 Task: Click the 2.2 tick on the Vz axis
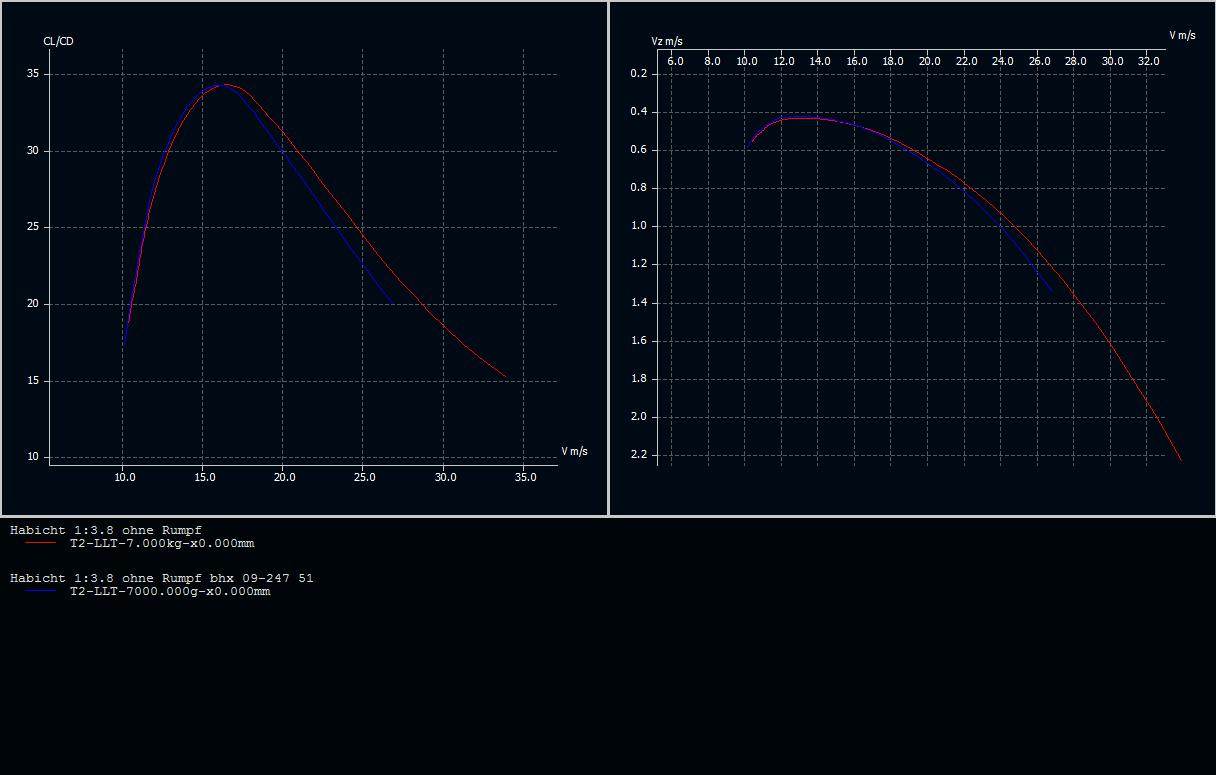point(639,455)
